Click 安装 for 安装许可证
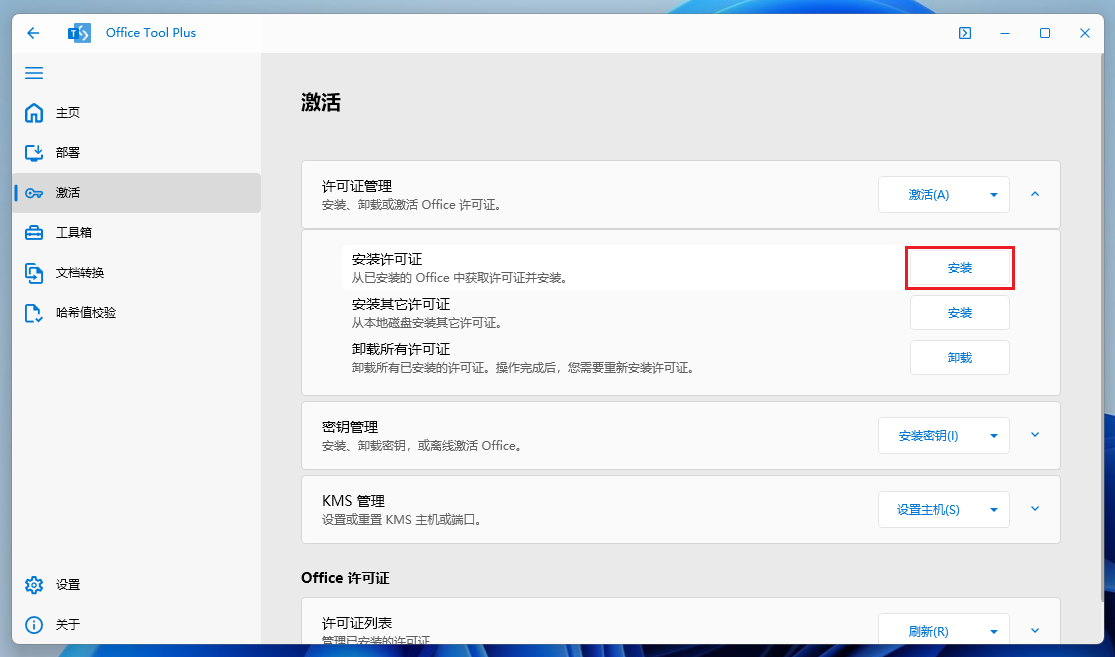 click(x=960, y=268)
